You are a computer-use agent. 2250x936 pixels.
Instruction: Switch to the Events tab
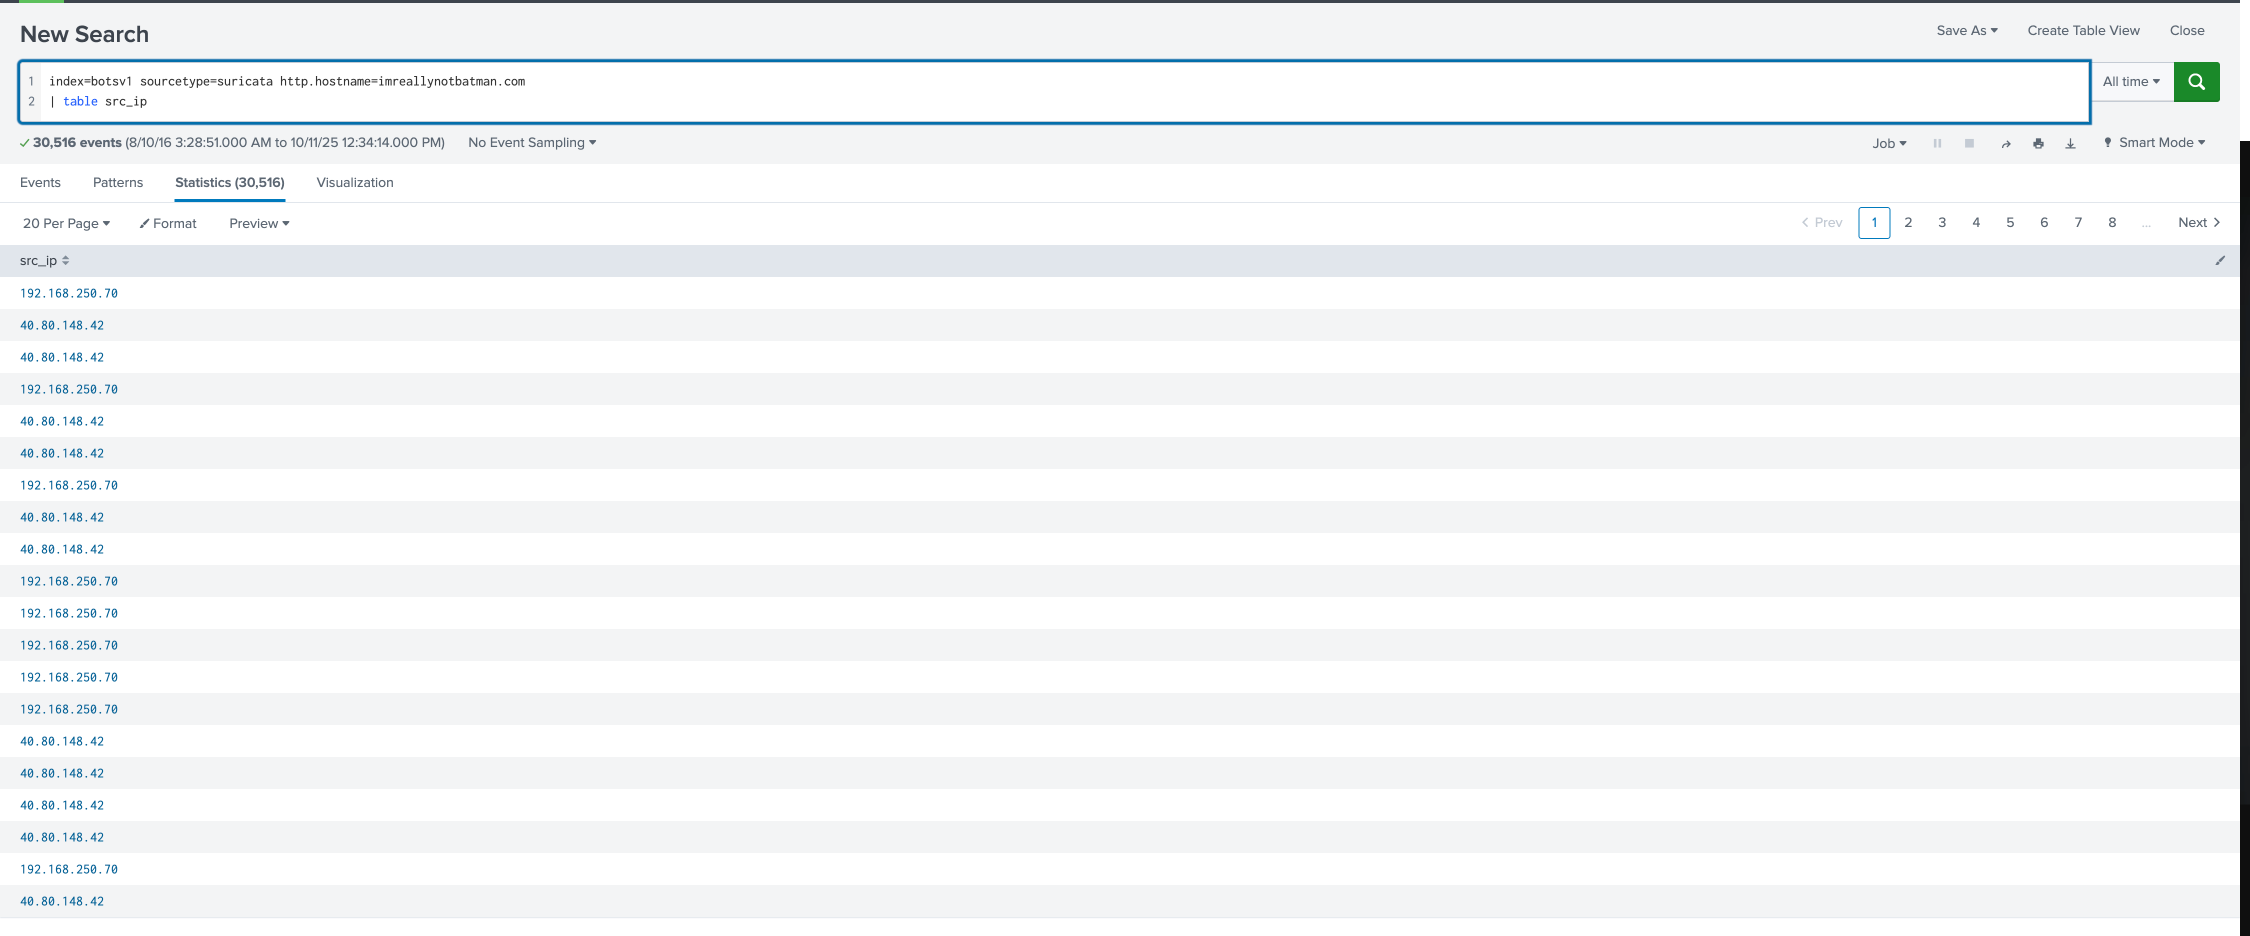point(40,183)
